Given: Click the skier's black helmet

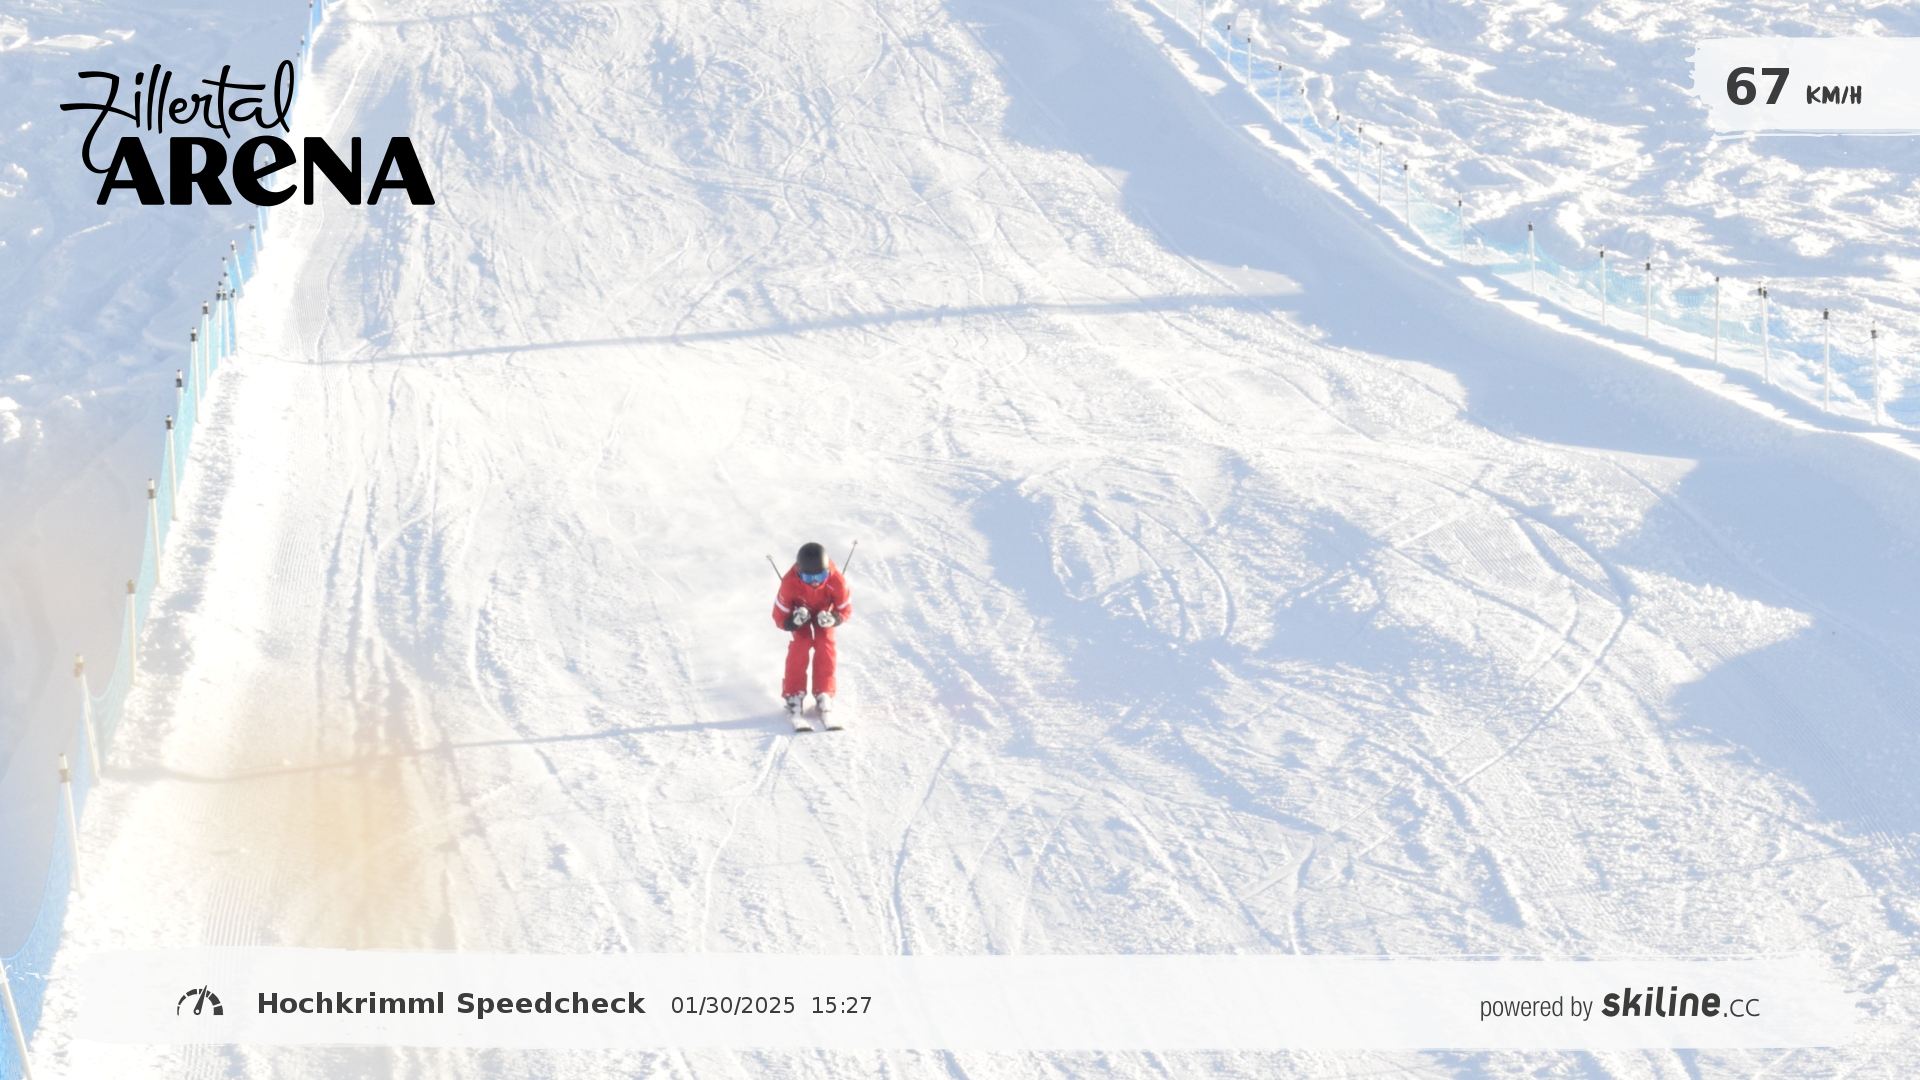Looking at the screenshot, I should coord(811,557).
